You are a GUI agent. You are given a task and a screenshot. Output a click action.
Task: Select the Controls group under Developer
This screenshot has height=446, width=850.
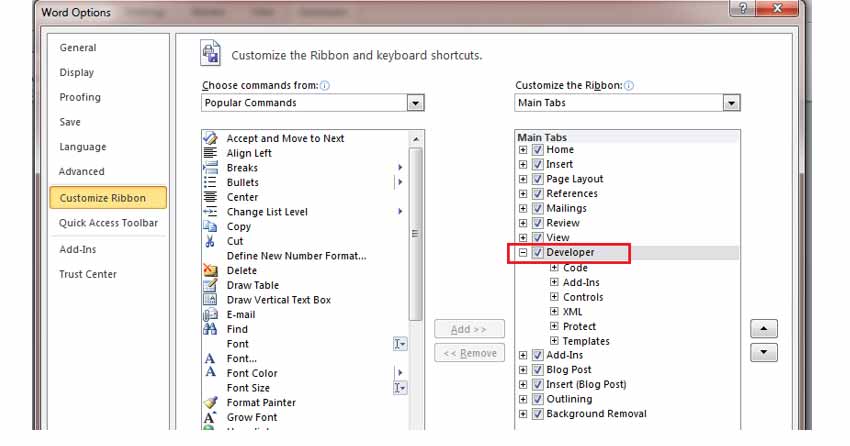click(x=582, y=297)
